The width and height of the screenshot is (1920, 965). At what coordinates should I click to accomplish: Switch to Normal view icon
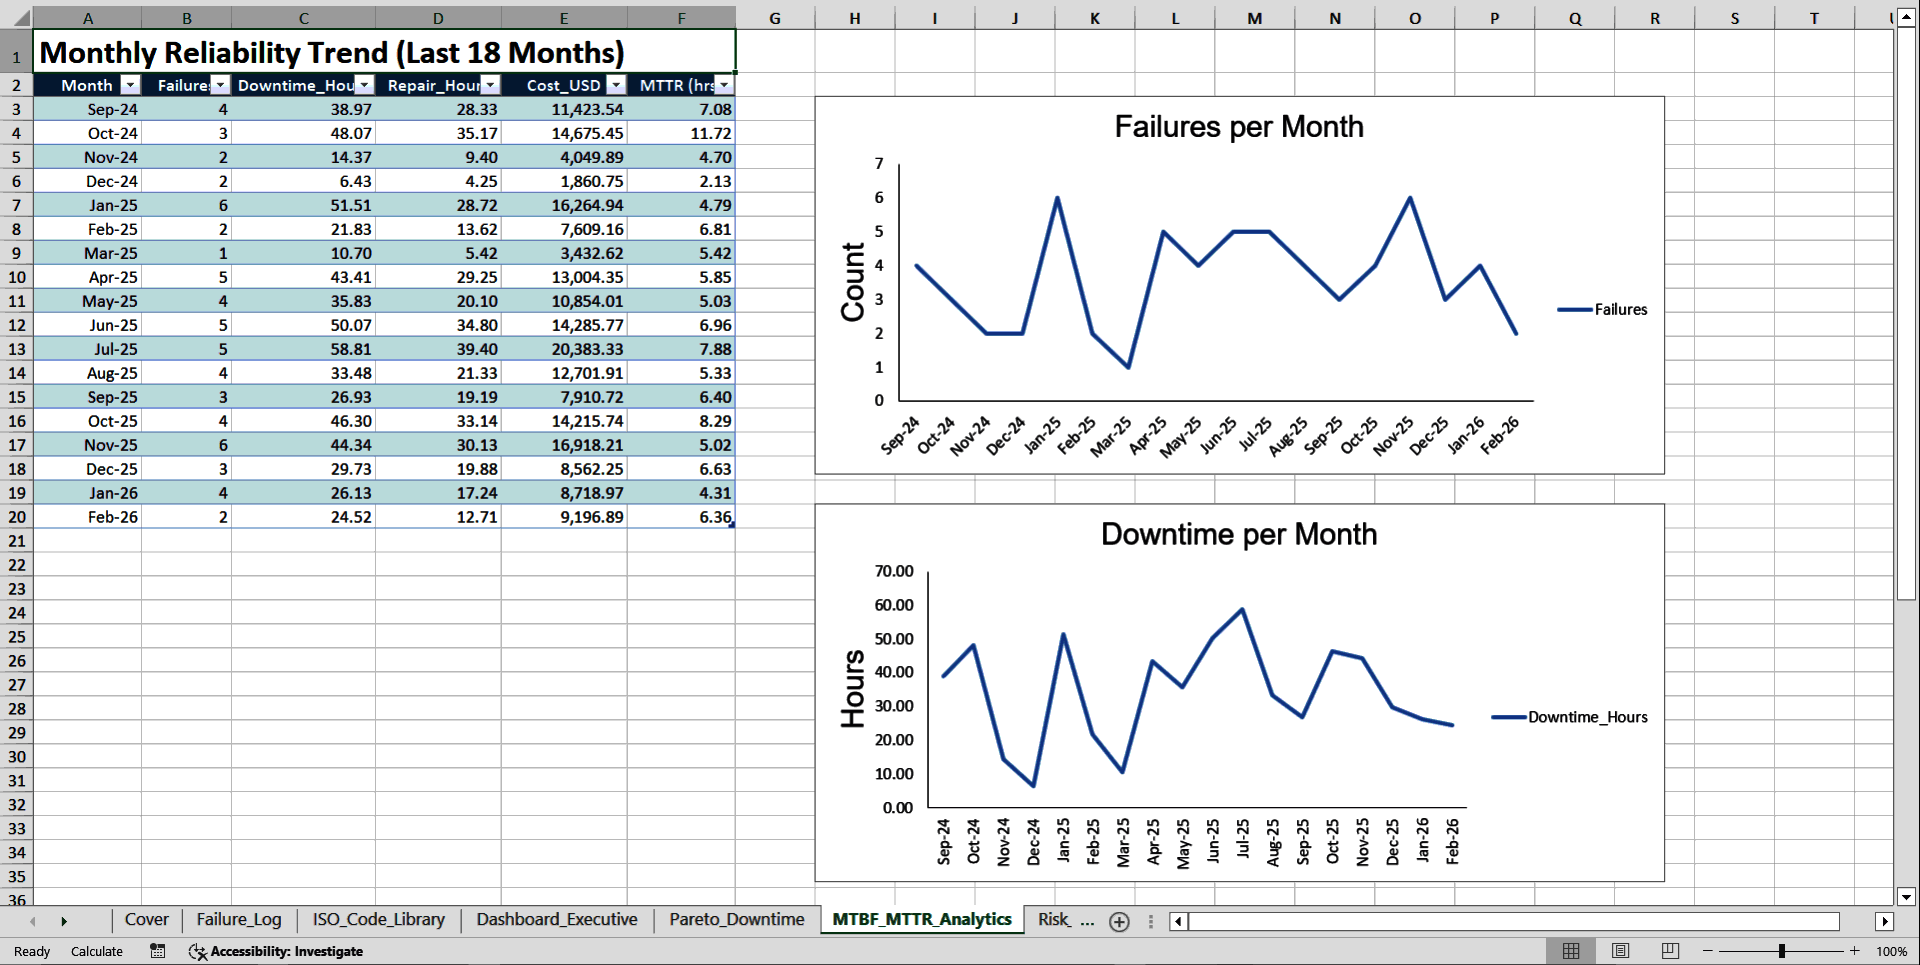(1569, 951)
